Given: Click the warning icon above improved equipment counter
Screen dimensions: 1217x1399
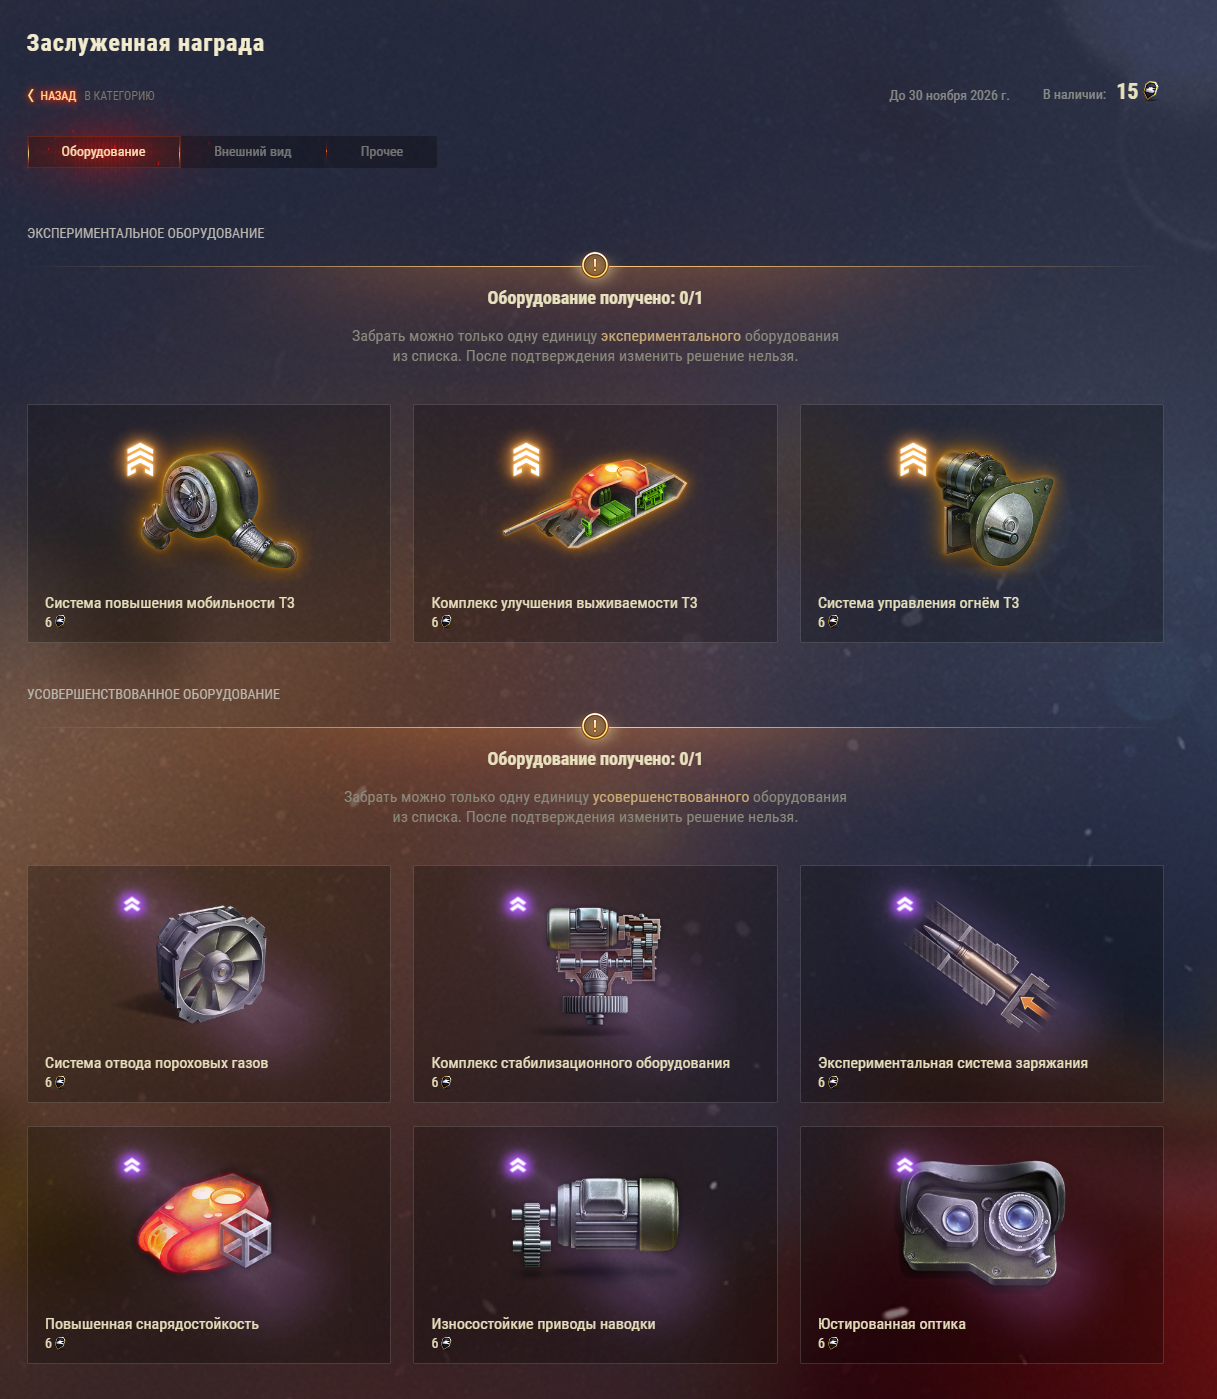Looking at the screenshot, I should pos(595,726).
